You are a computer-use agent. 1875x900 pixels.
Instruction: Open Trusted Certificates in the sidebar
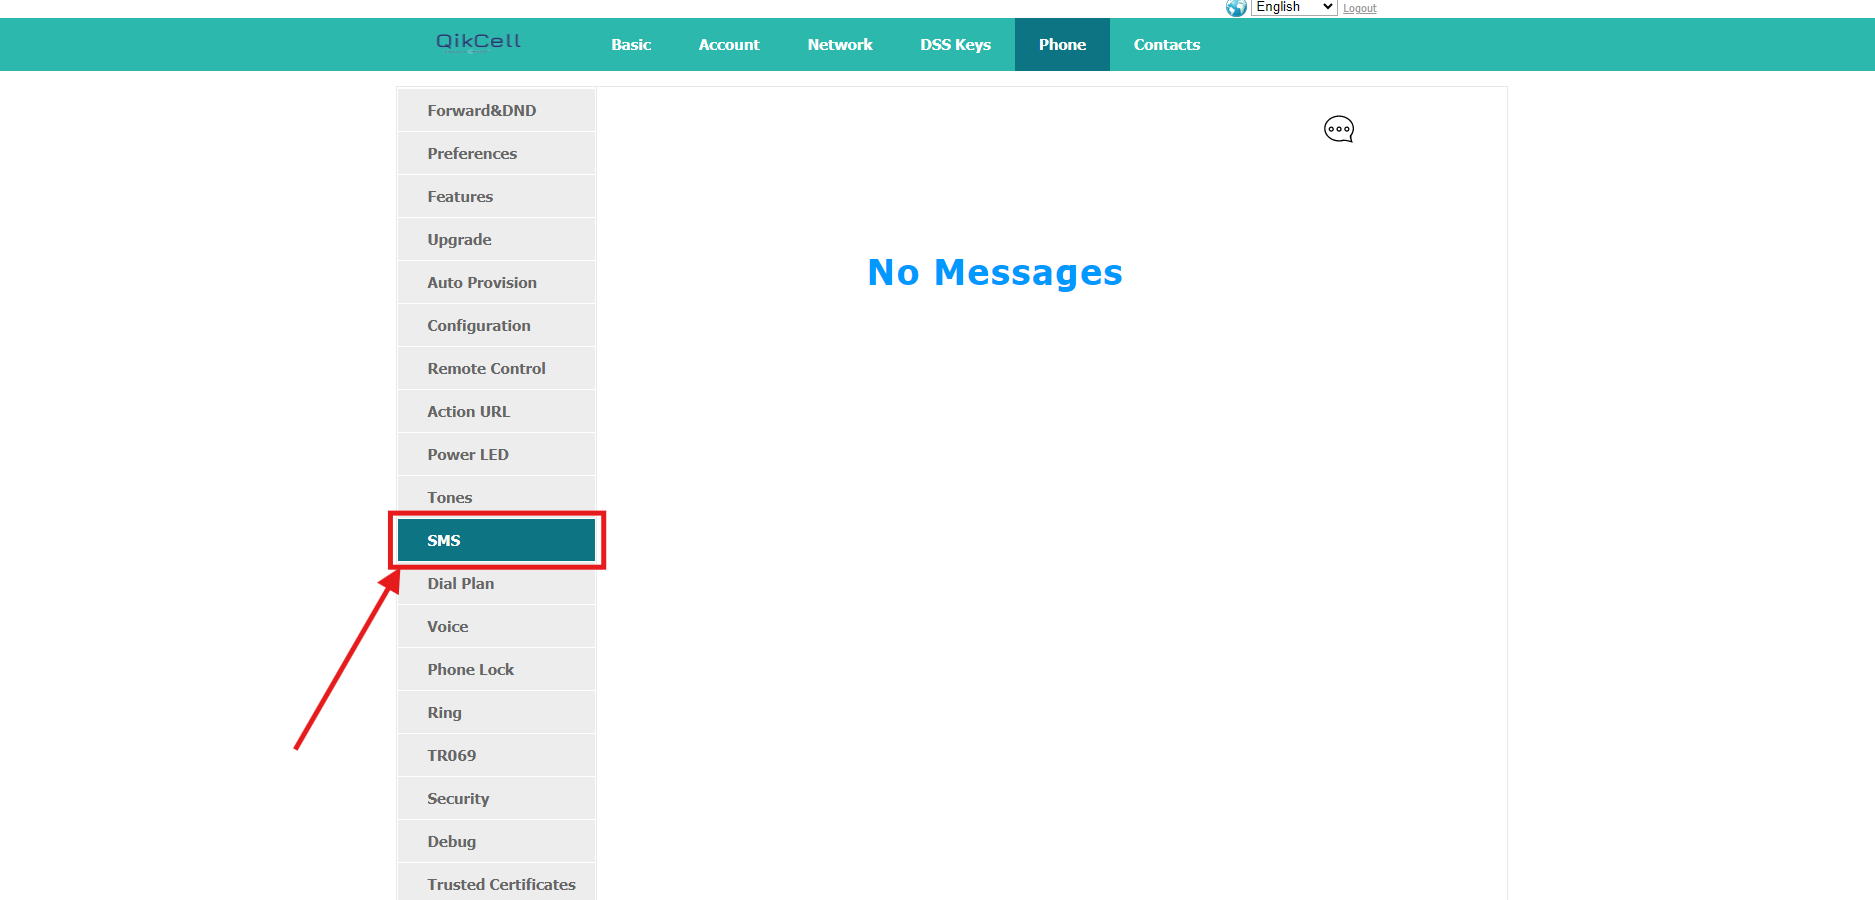(496, 884)
